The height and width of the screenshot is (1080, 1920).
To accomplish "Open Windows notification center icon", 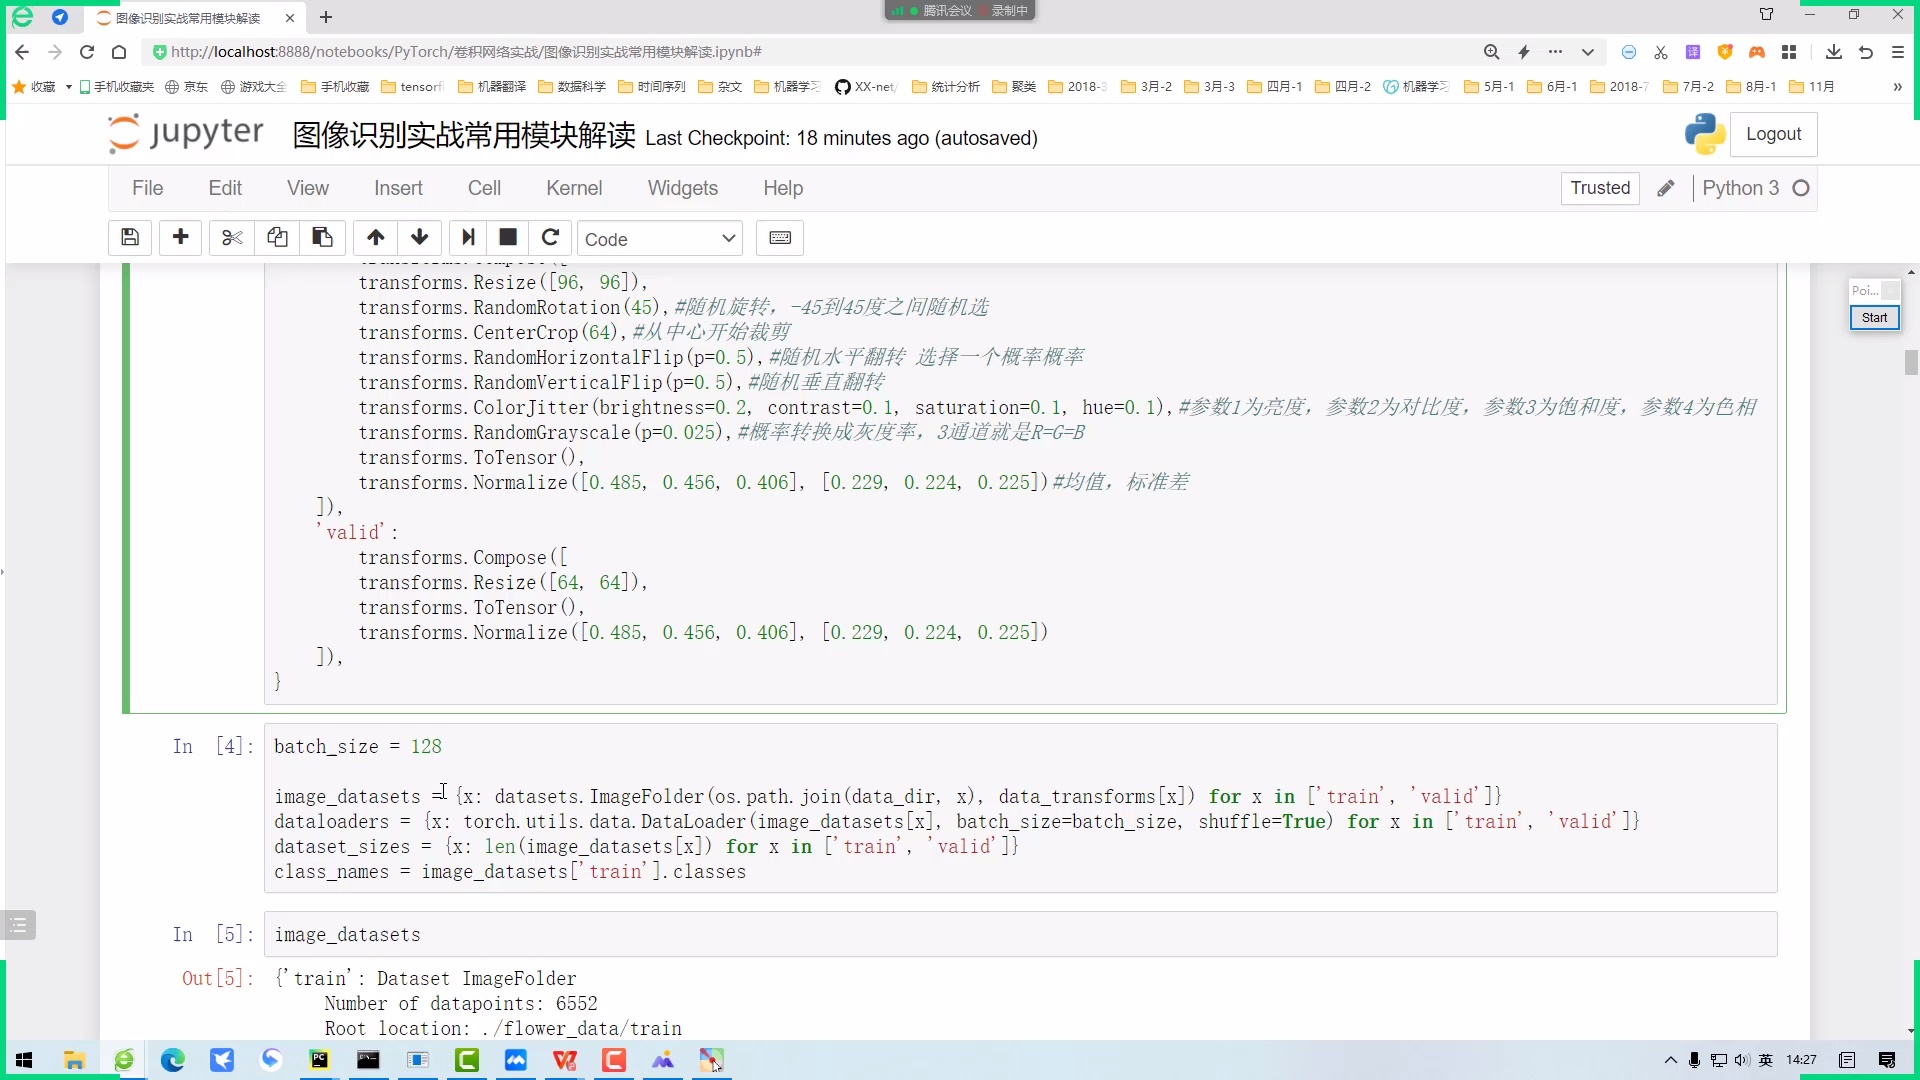I will [x=1887, y=1060].
